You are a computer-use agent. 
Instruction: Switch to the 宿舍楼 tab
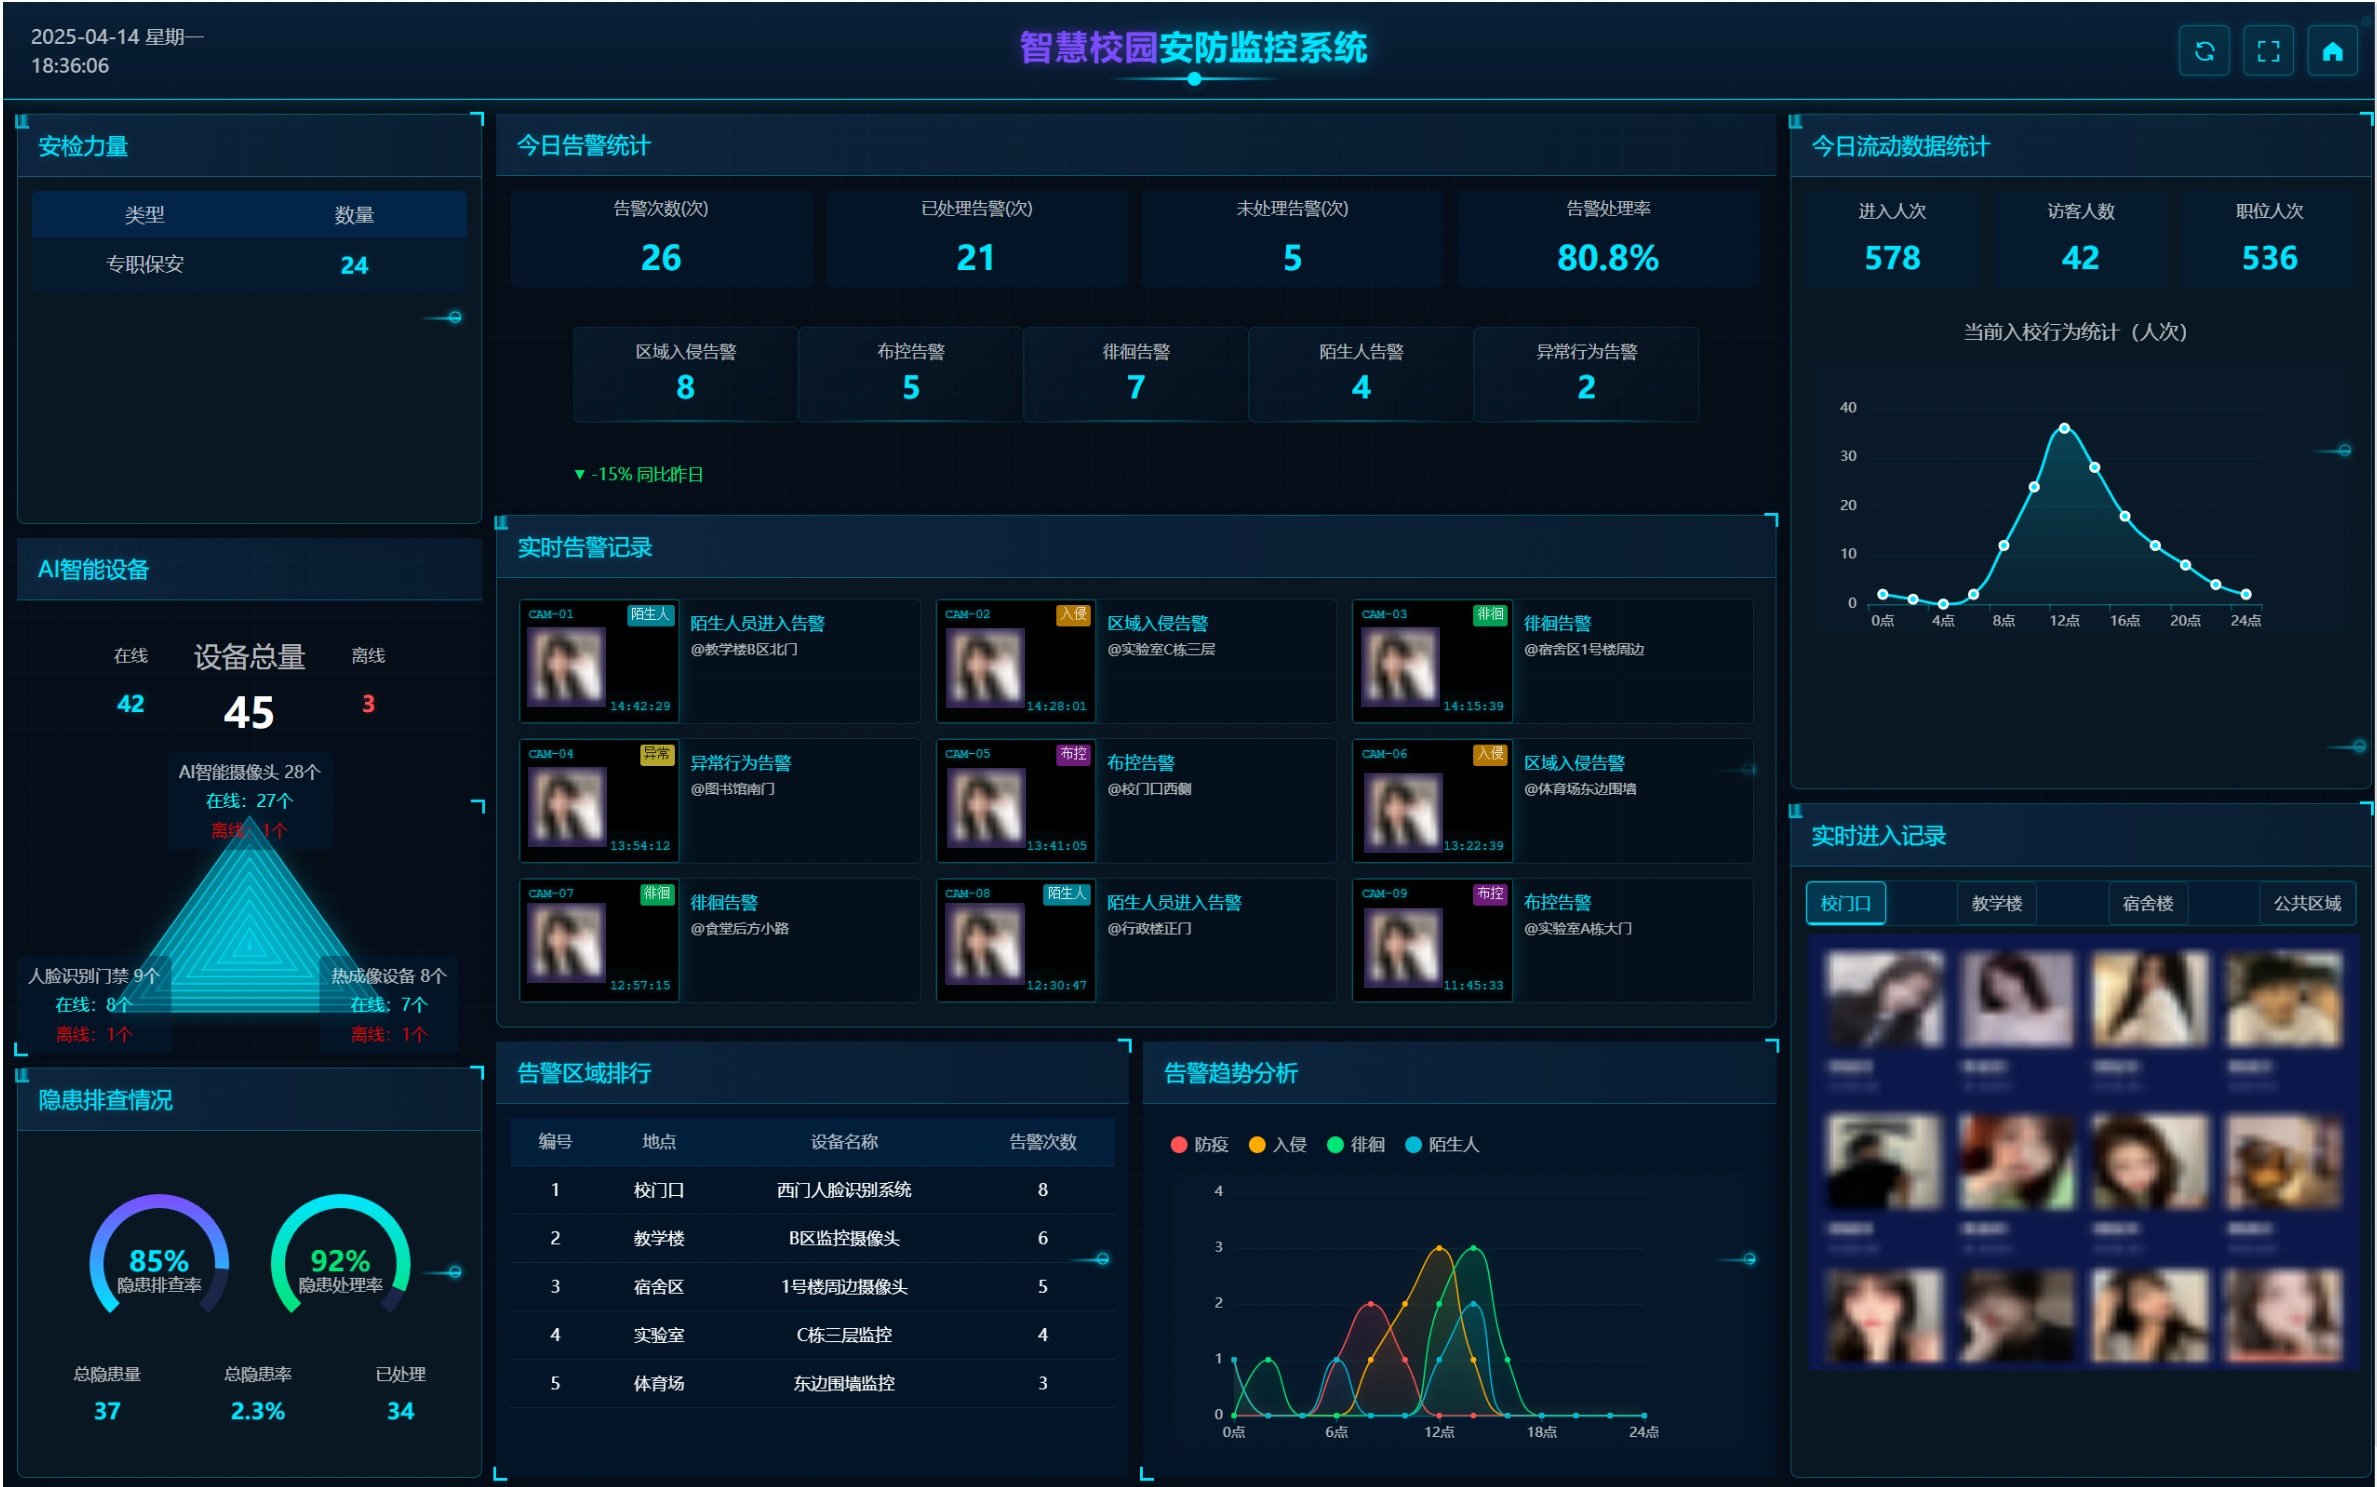(x=2147, y=903)
